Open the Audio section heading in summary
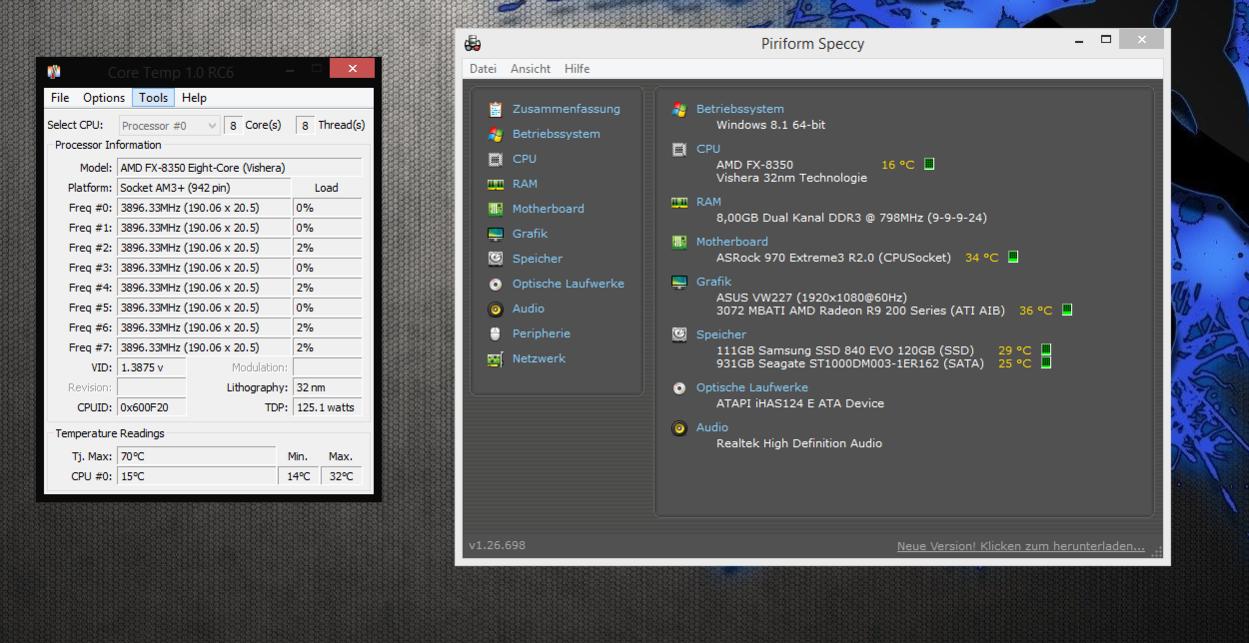 [712, 428]
